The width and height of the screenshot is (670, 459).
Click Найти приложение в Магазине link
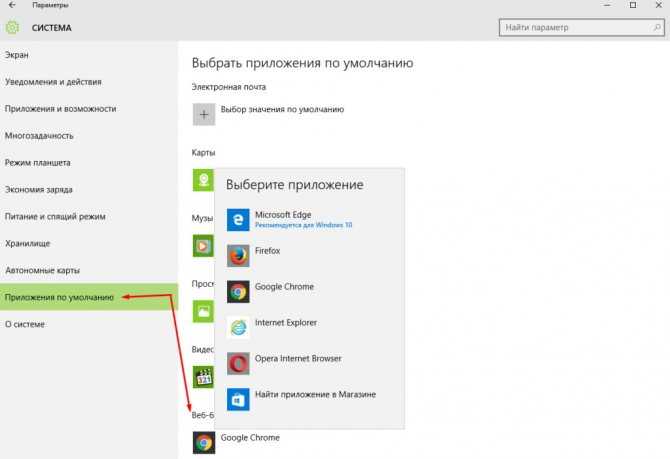(x=315, y=394)
